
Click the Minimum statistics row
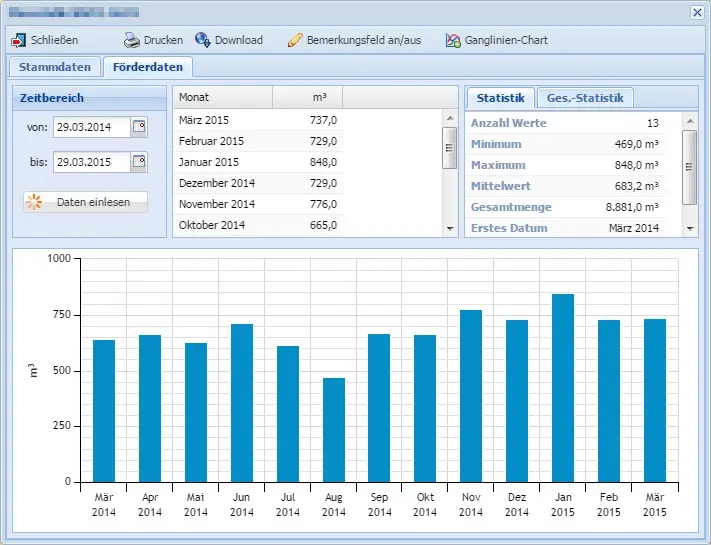pyautogui.click(x=565, y=144)
